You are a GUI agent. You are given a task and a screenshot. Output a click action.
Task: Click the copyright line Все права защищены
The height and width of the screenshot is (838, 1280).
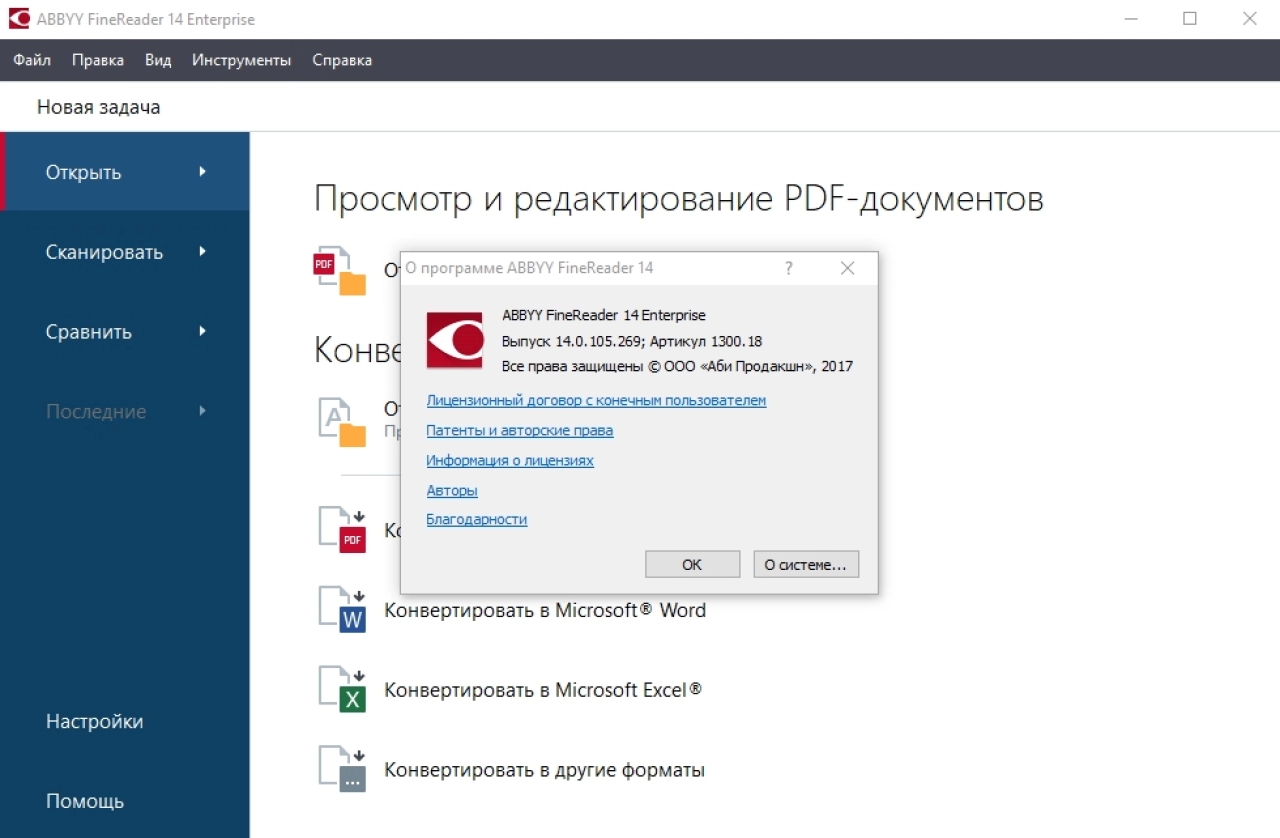pyautogui.click(x=677, y=366)
